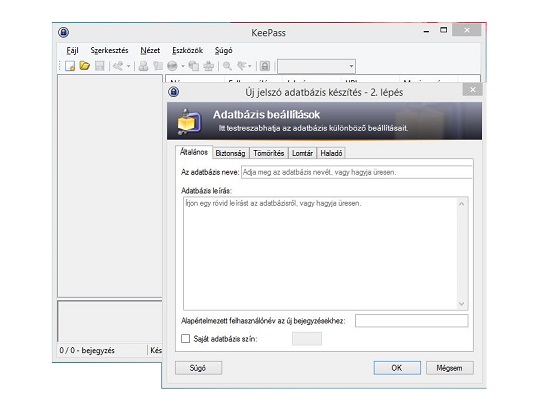Open the Add entry dropdown arrow
550x412 pixels.
coord(128,66)
